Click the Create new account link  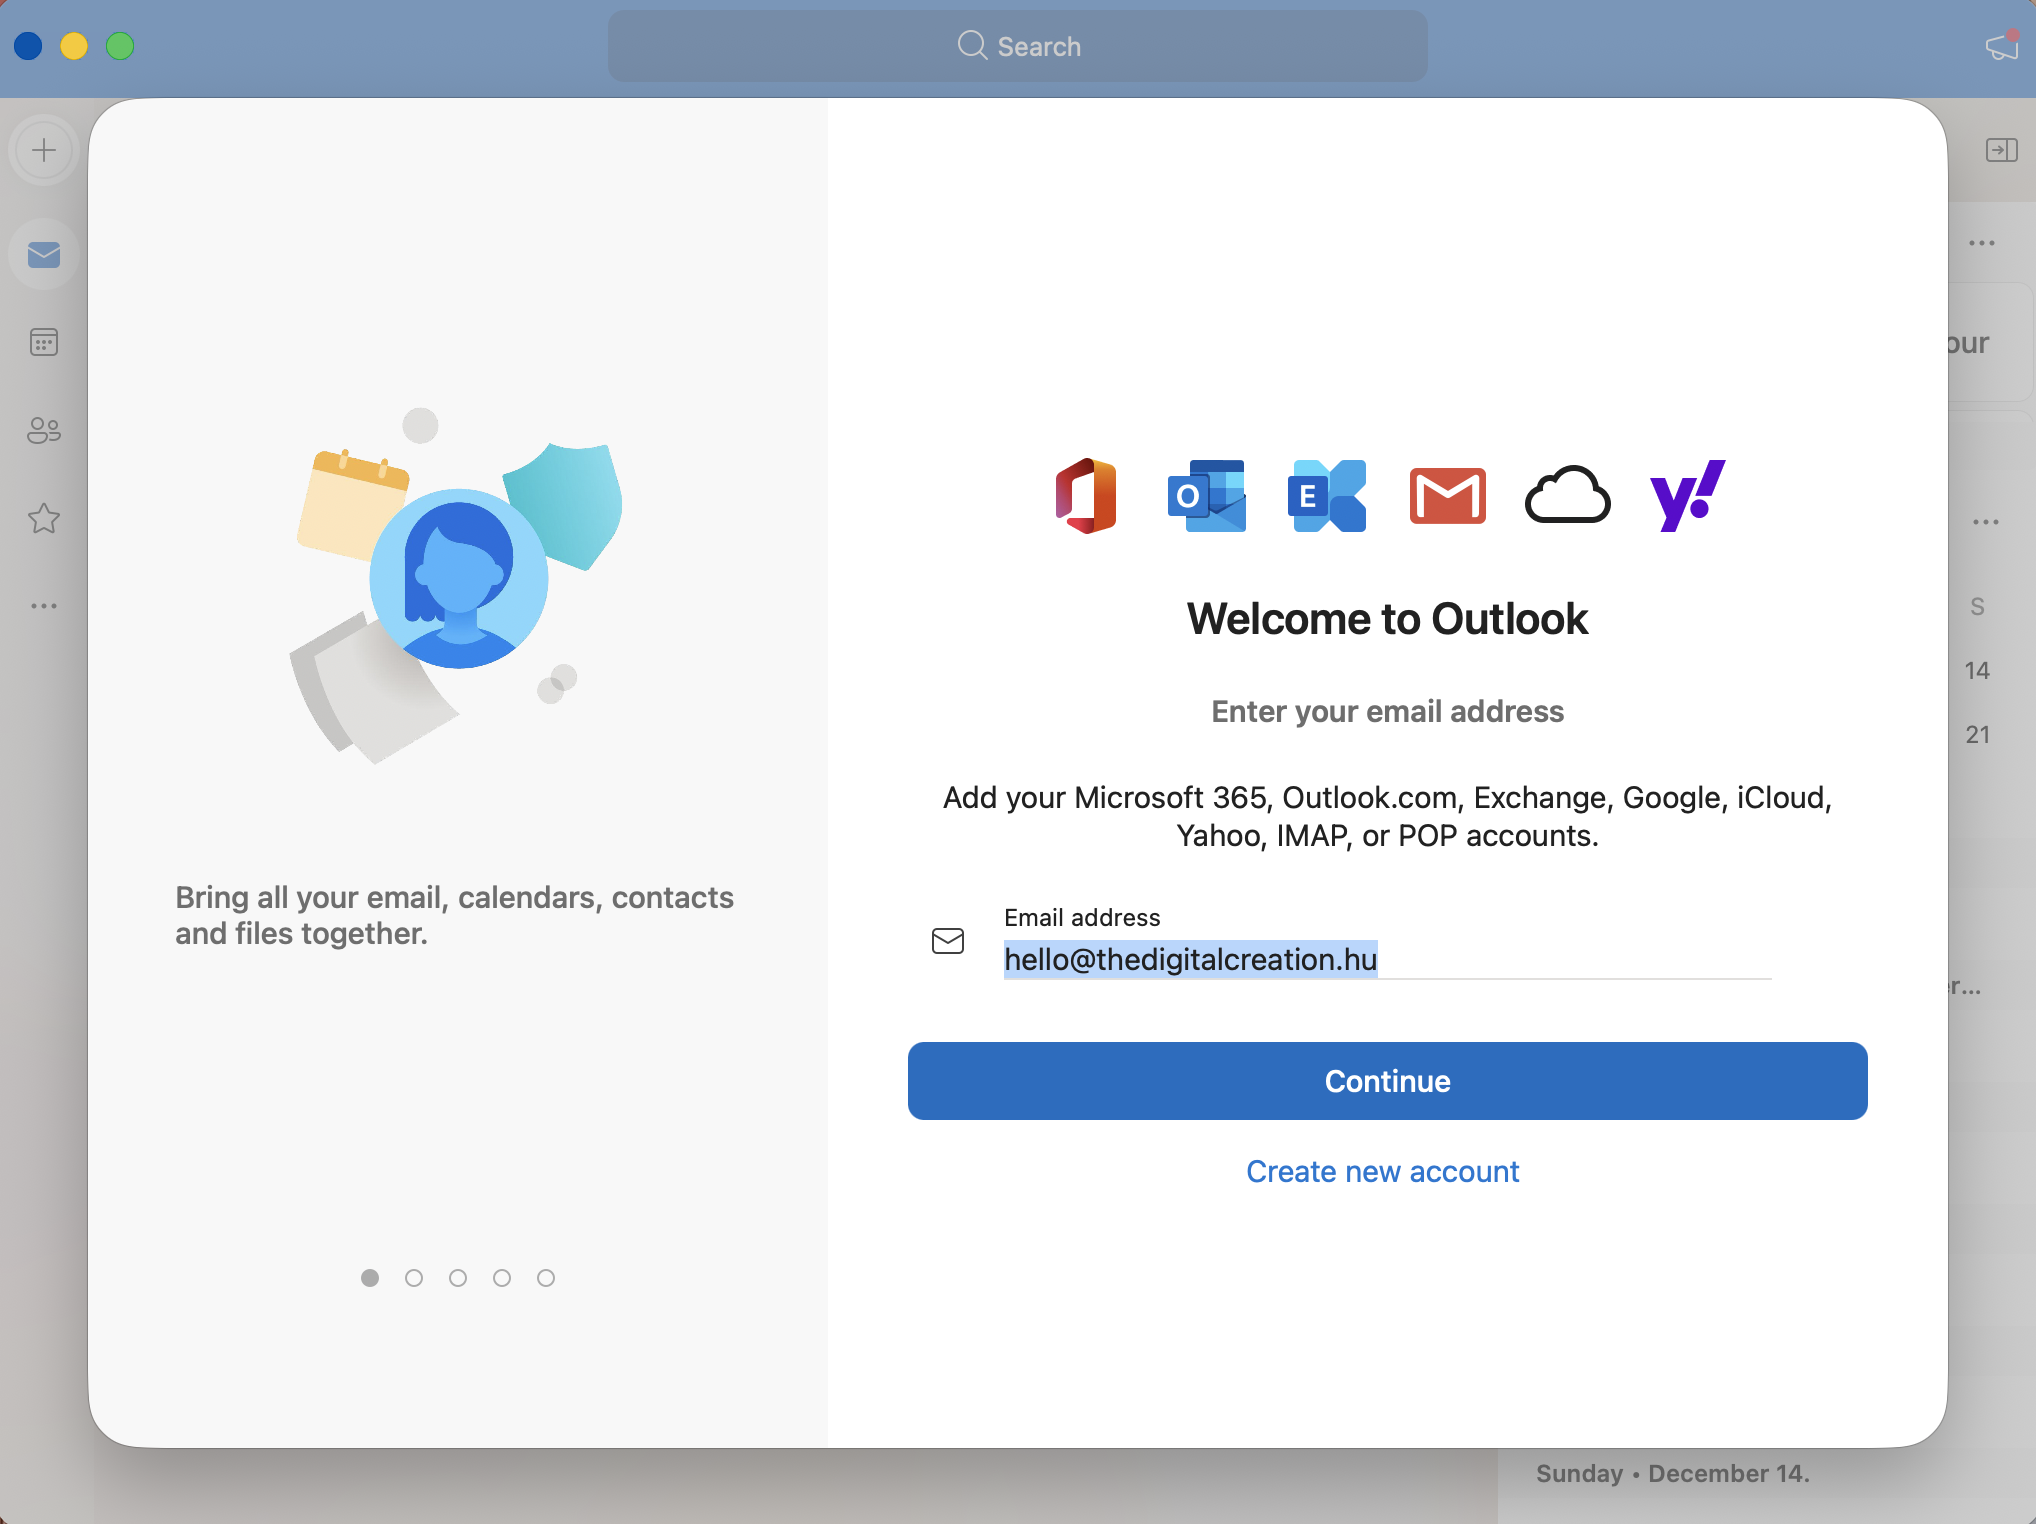1382,1171
